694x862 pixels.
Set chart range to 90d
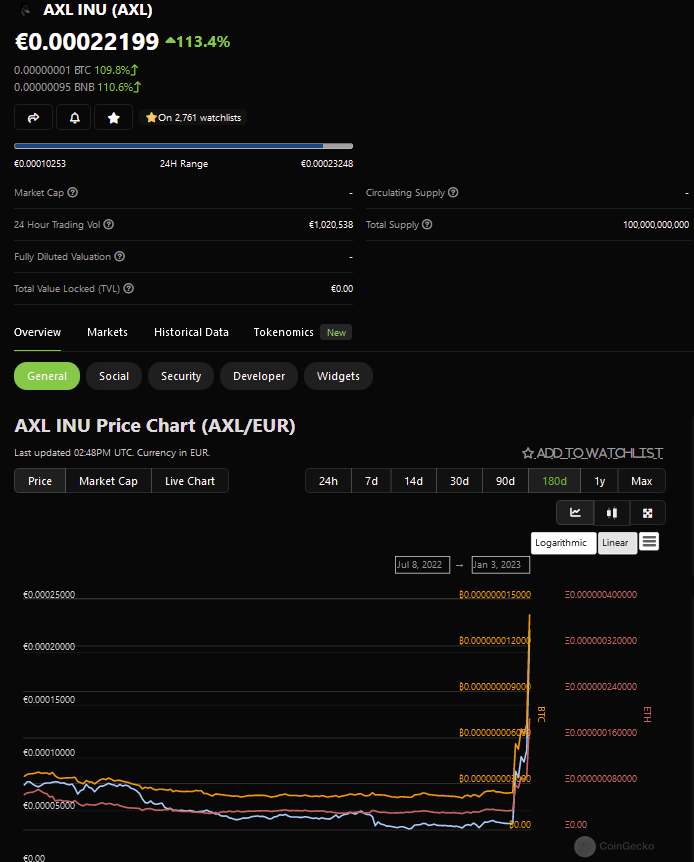click(x=505, y=481)
